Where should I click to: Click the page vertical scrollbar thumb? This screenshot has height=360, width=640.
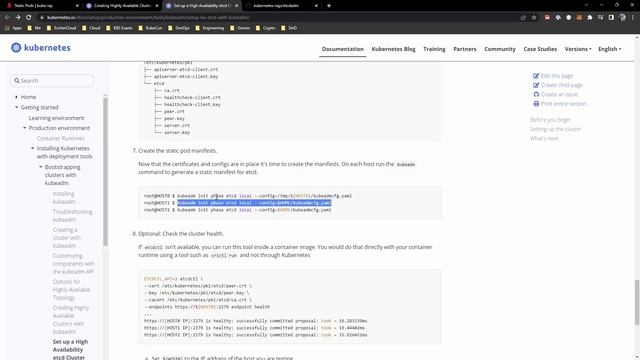tap(637, 302)
